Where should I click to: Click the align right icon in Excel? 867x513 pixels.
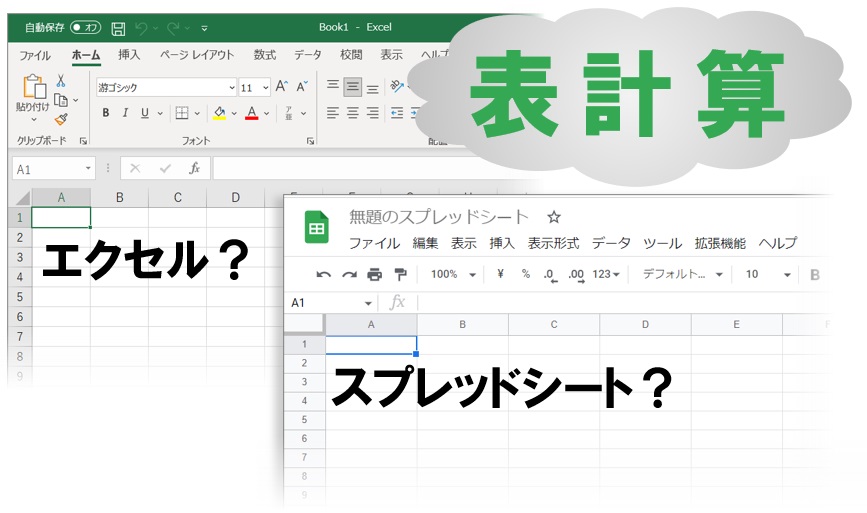click(x=373, y=113)
